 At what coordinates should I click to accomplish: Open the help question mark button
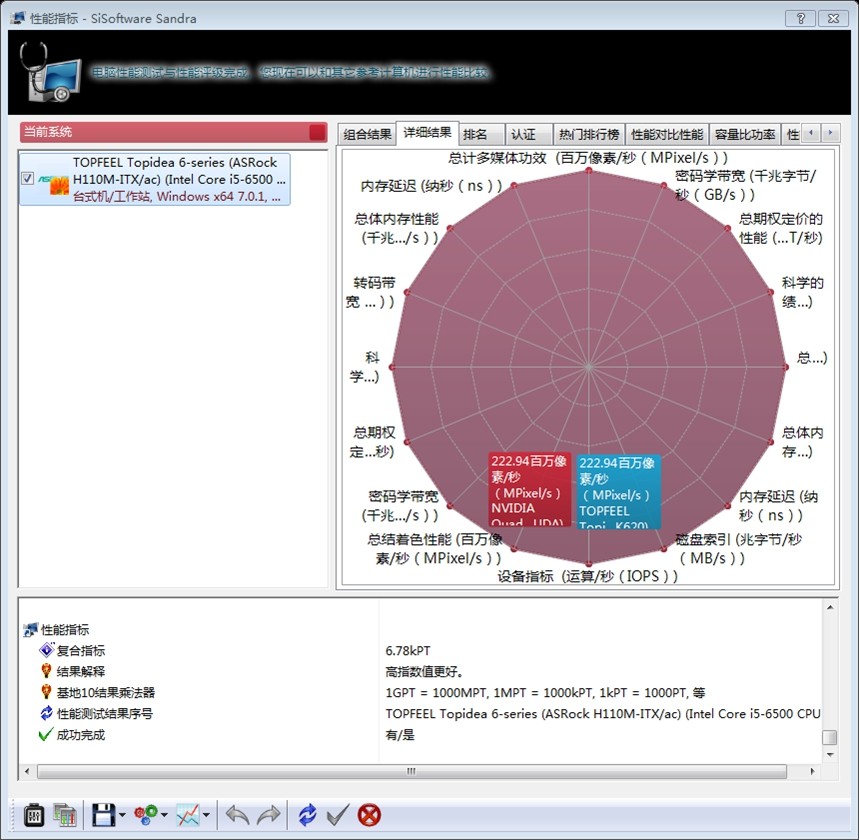[799, 18]
